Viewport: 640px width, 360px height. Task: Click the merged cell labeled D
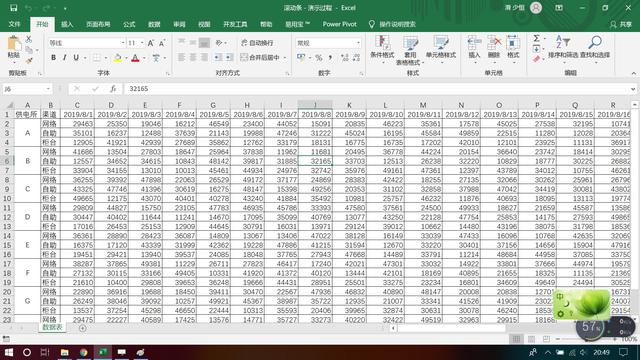pos(27,217)
